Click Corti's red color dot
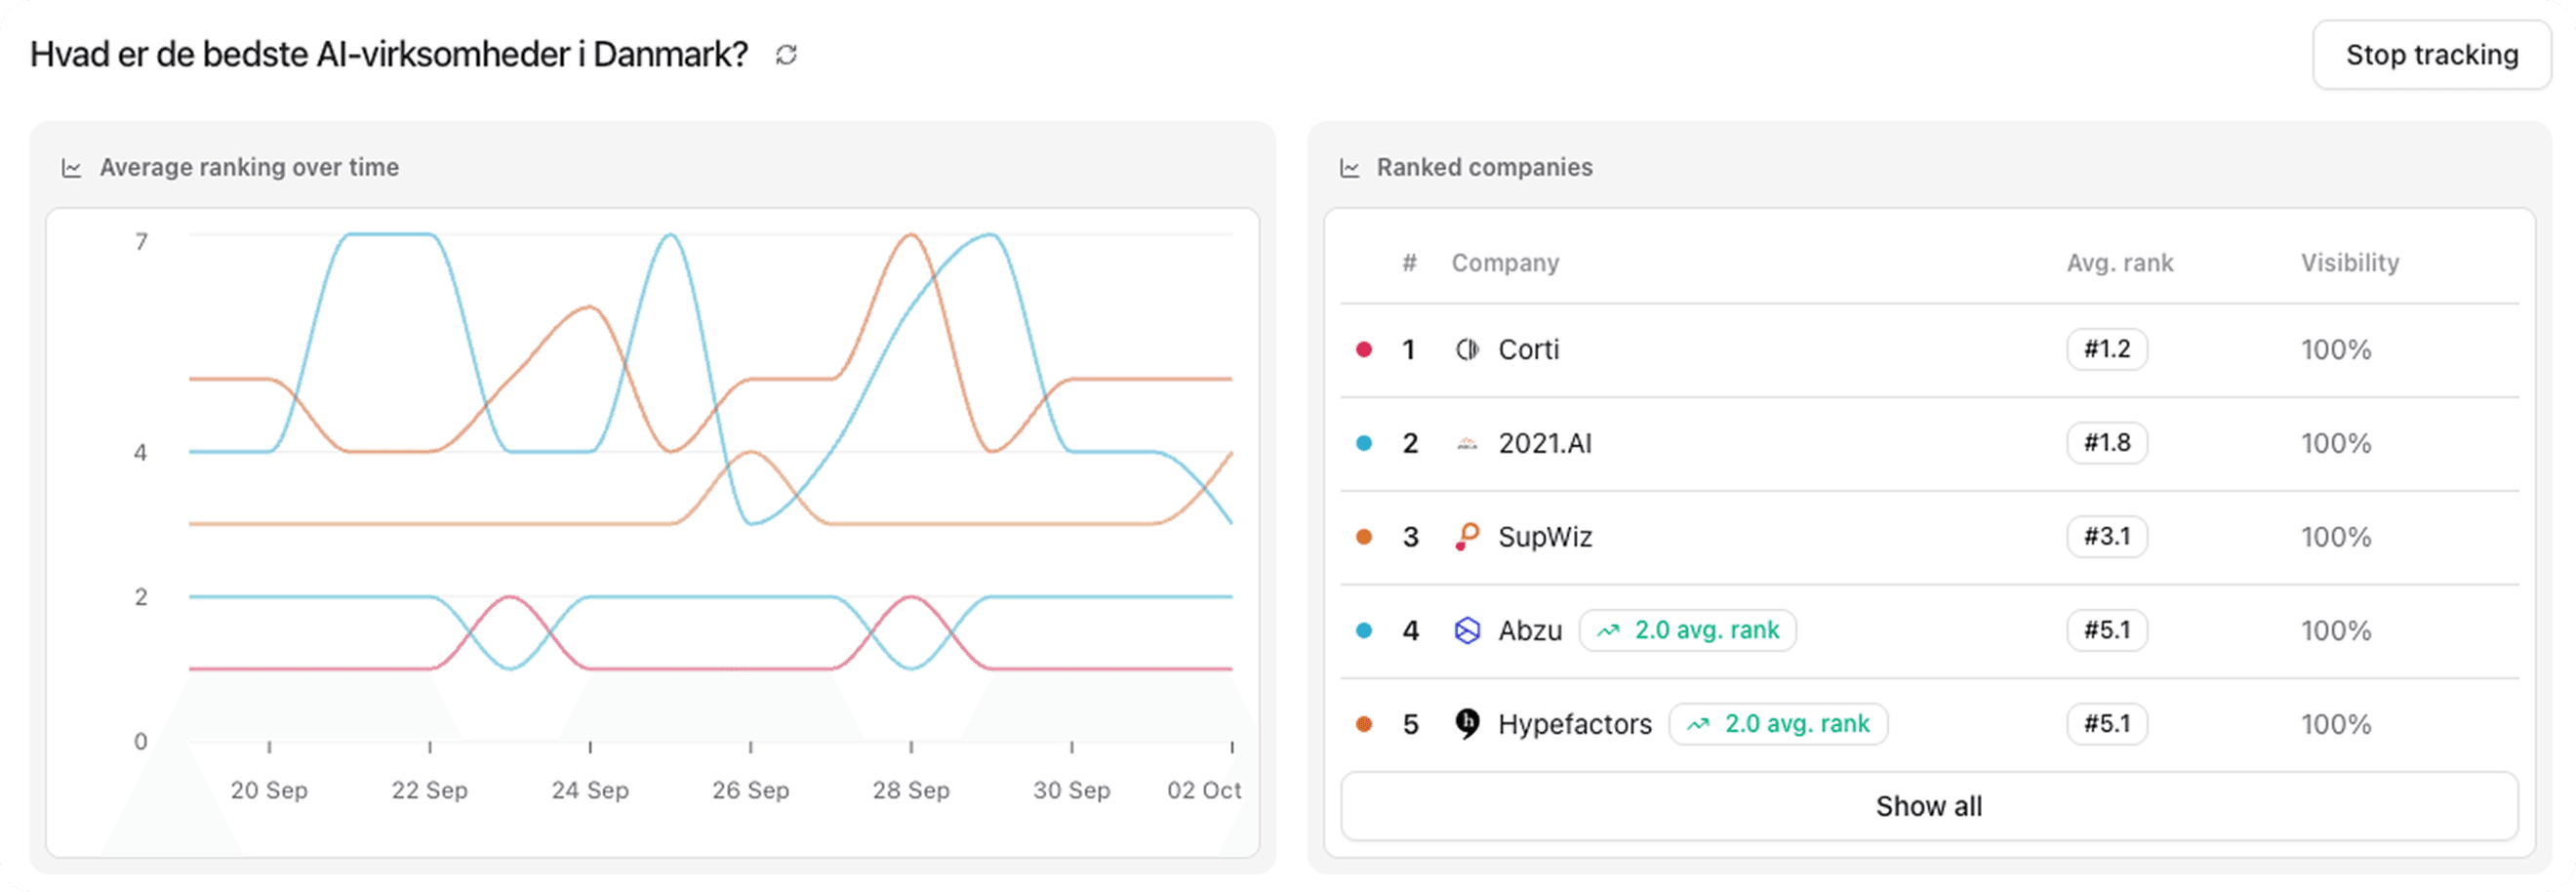 pos(1363,350)
